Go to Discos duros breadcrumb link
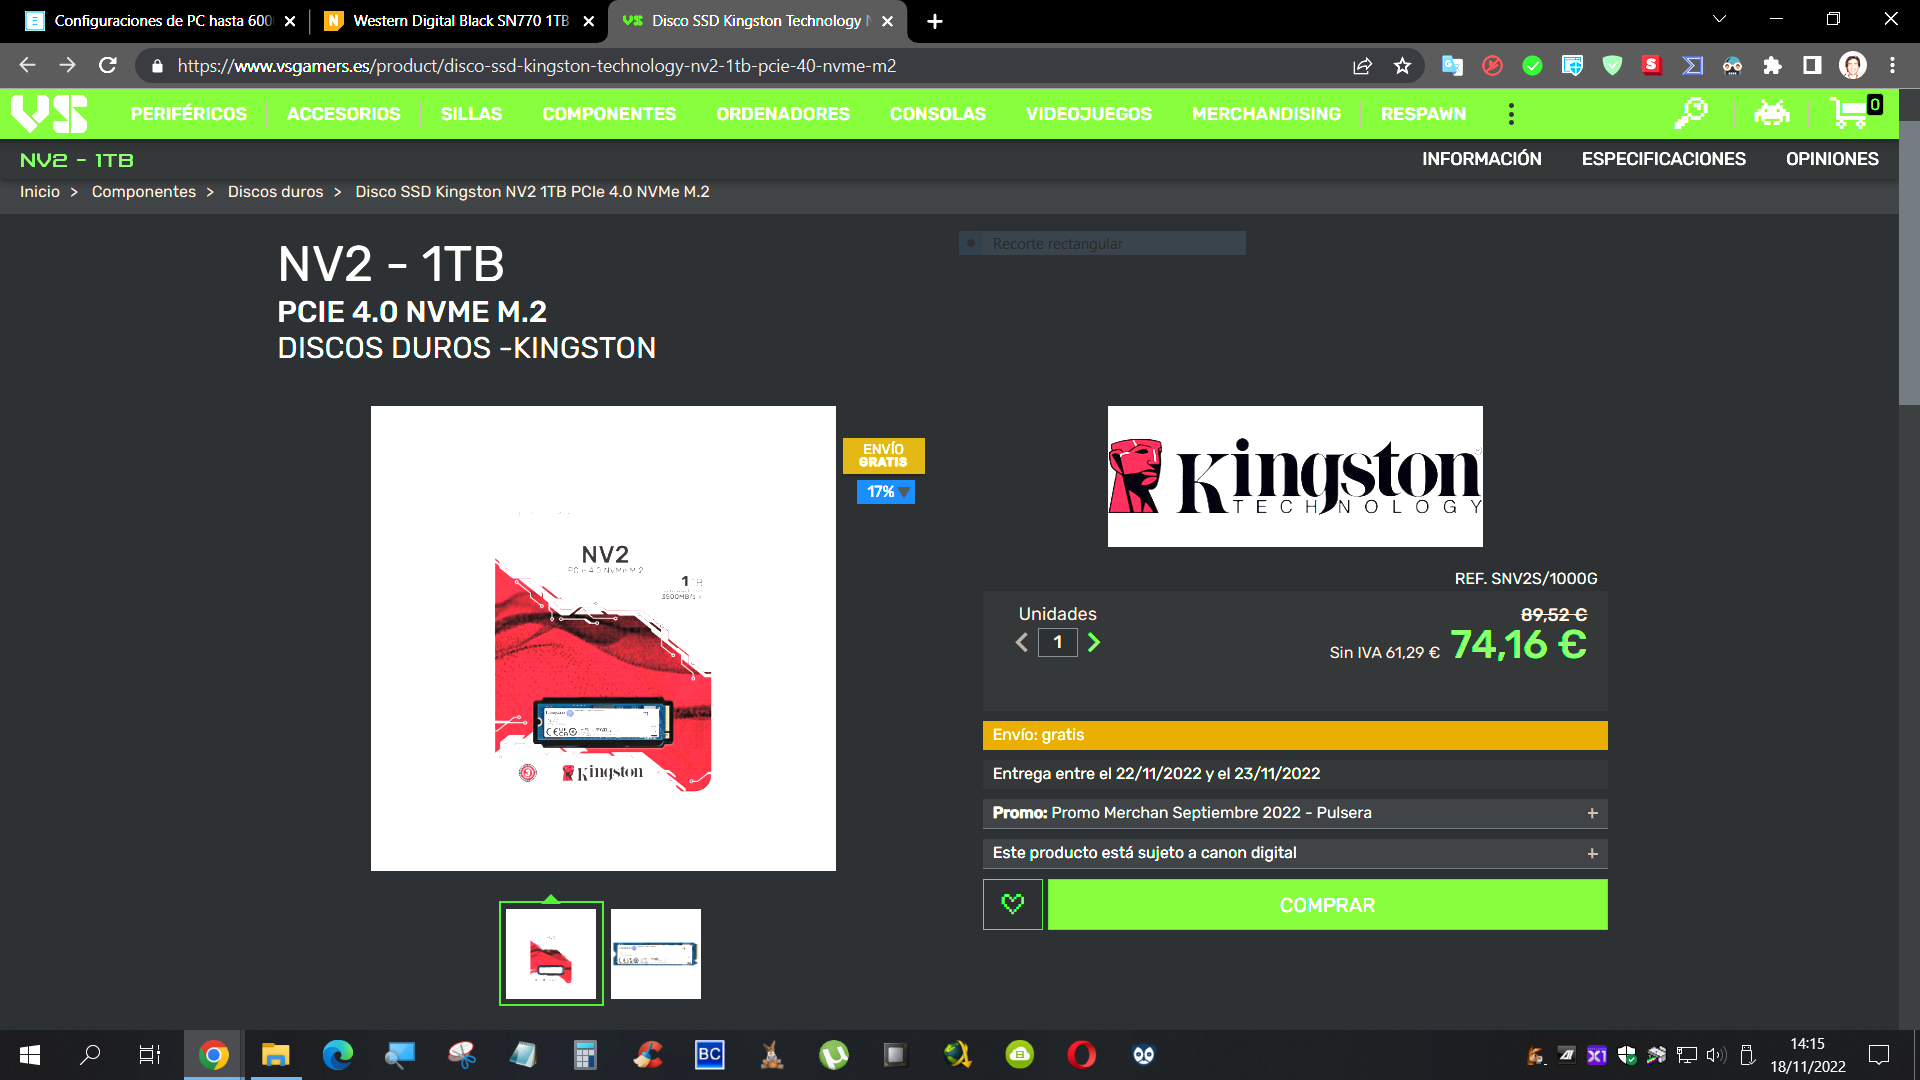Viewport: 1920px width, 1080px height. pos(275,192)
